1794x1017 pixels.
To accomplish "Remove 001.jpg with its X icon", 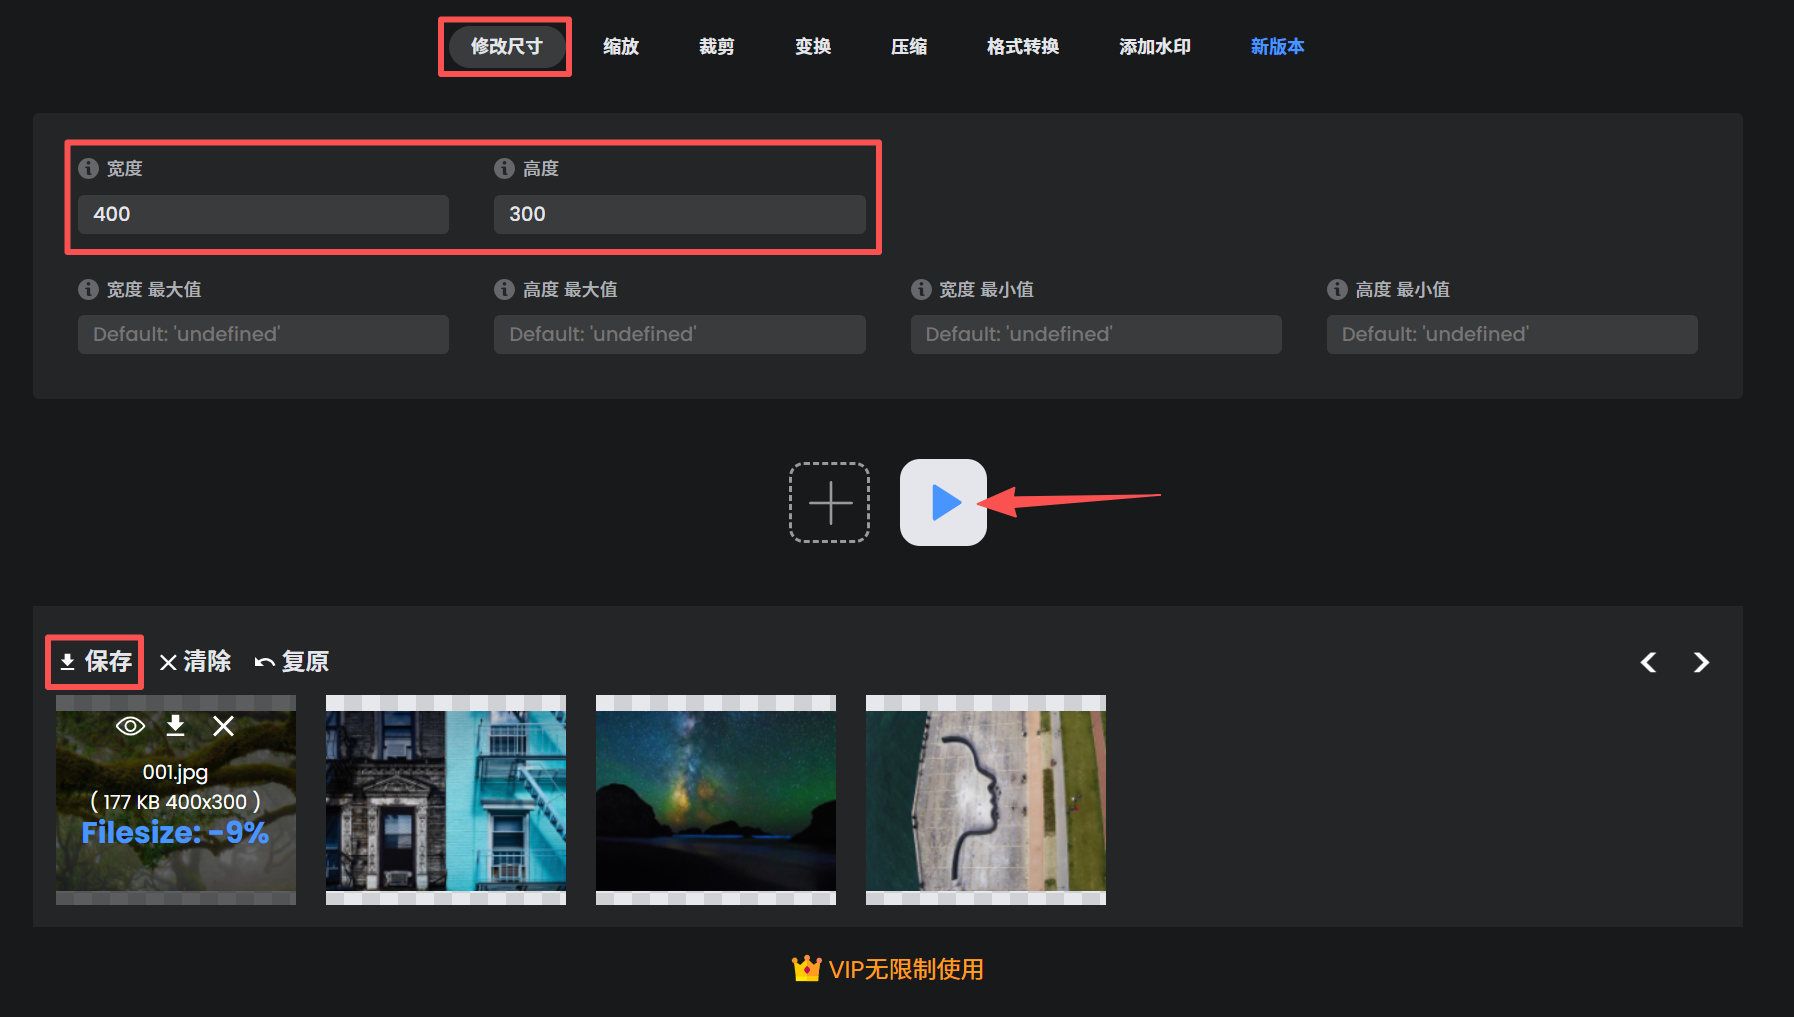I will [223, 726].
